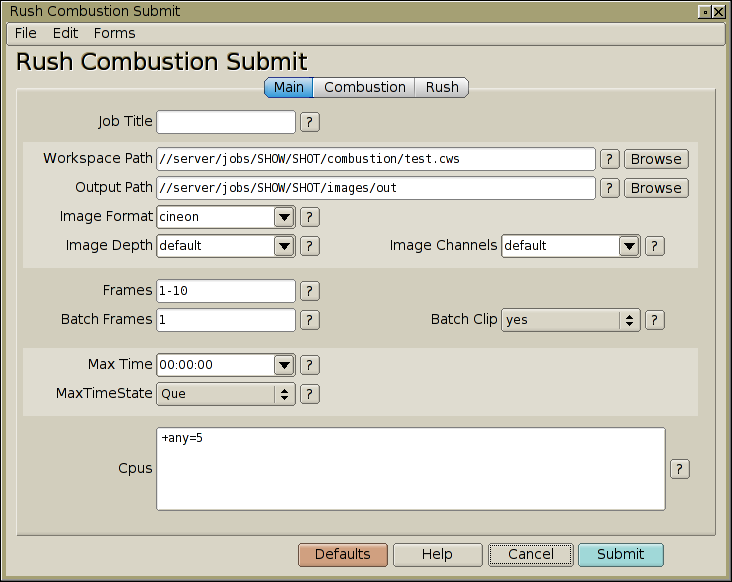The height and width of the screenshot is (582, 732).
Task: Show help for Image Channels
Action: [655, 246]
